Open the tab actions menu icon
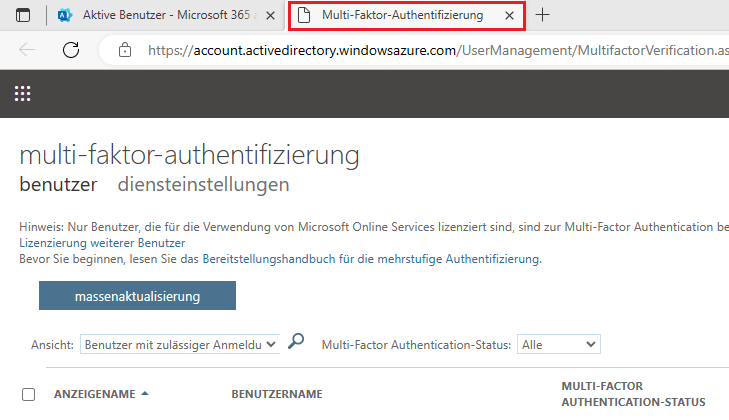729x420 pixels. pos(23,15)
